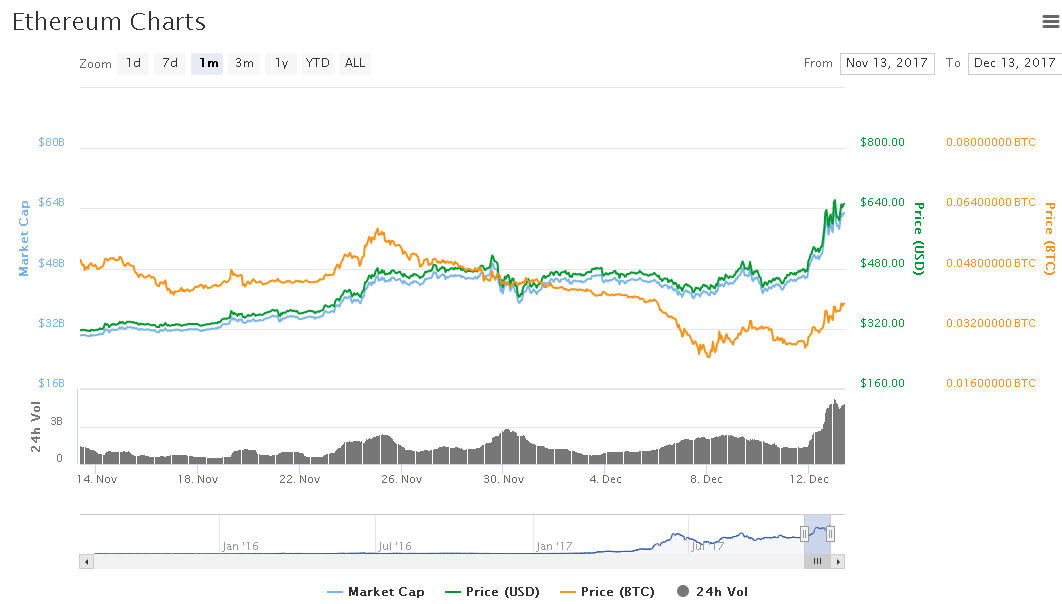
Task: Toggle Market Cap series in legend
Action: point(376,592)
